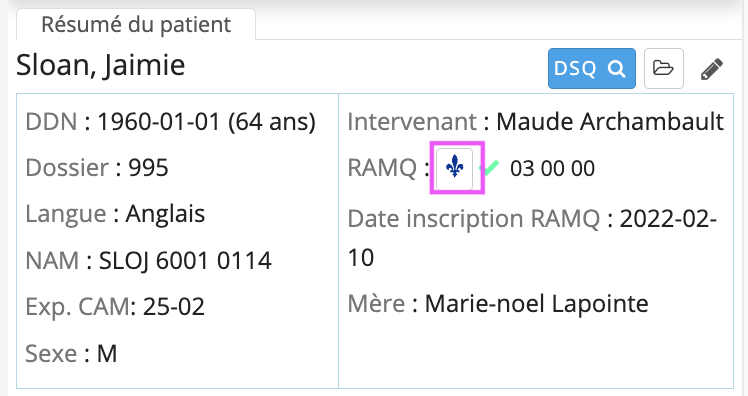Viewport: 748px width, 396px height.
Task: Click the Langue value Anglais
Action: [x=165, y=214]
